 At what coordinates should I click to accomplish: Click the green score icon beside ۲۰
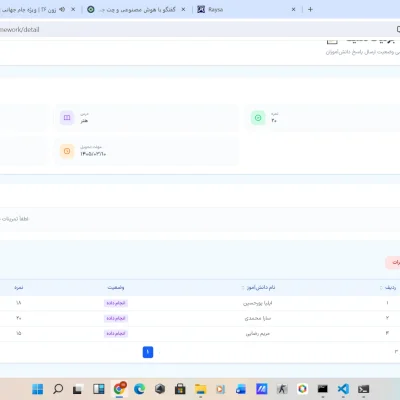tap(258, 118)
